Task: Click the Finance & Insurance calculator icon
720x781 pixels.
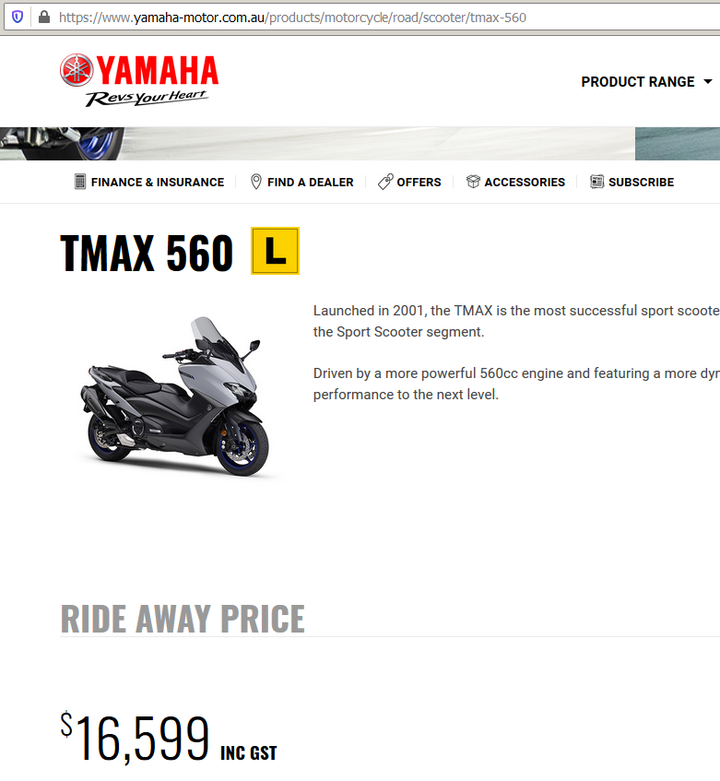Action: (x=80, y=182)
